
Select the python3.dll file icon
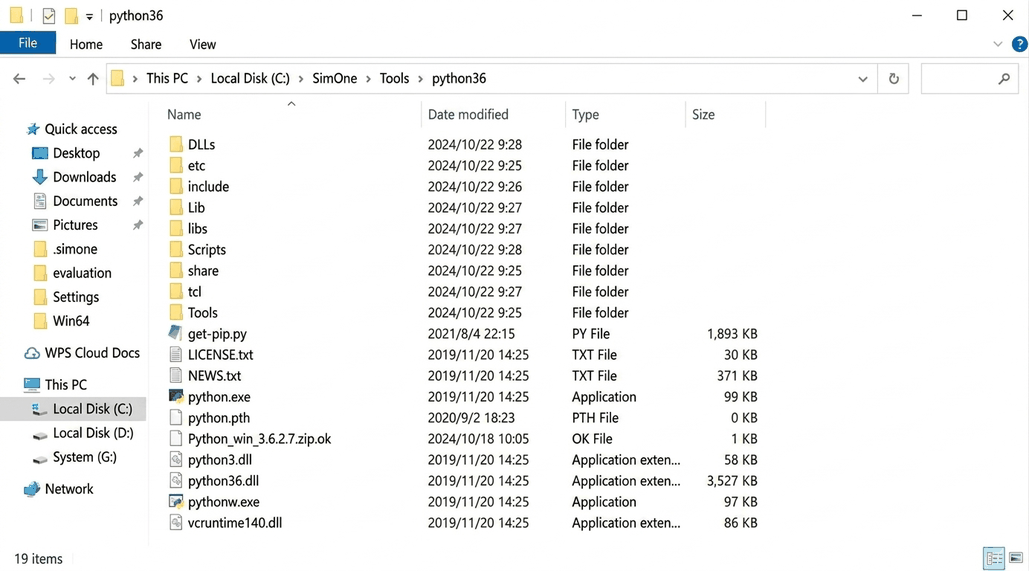pyautogui.click(x=175, y=459)
